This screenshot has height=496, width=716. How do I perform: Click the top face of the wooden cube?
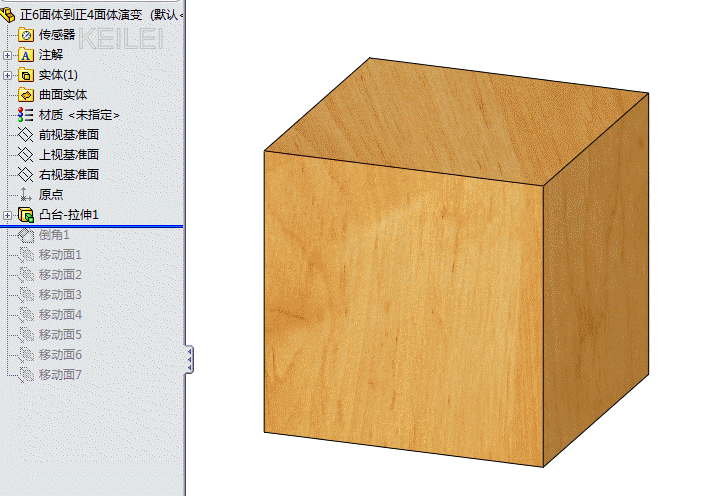[x=457, y=121]
